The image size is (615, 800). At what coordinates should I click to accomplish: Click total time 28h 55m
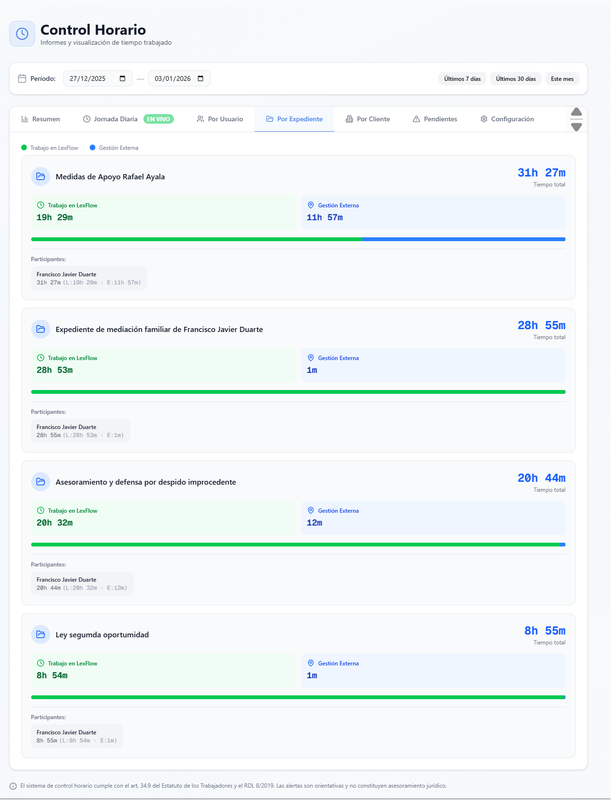pos(542,325)
